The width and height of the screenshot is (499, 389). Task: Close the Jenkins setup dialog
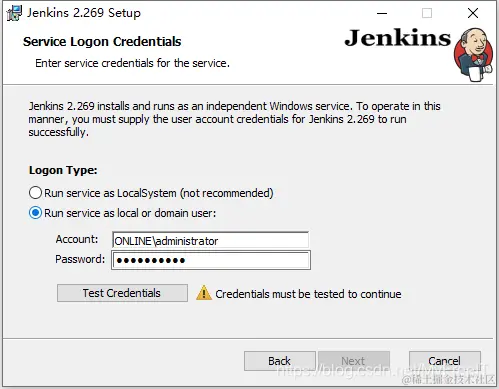(x=473, y=13)
